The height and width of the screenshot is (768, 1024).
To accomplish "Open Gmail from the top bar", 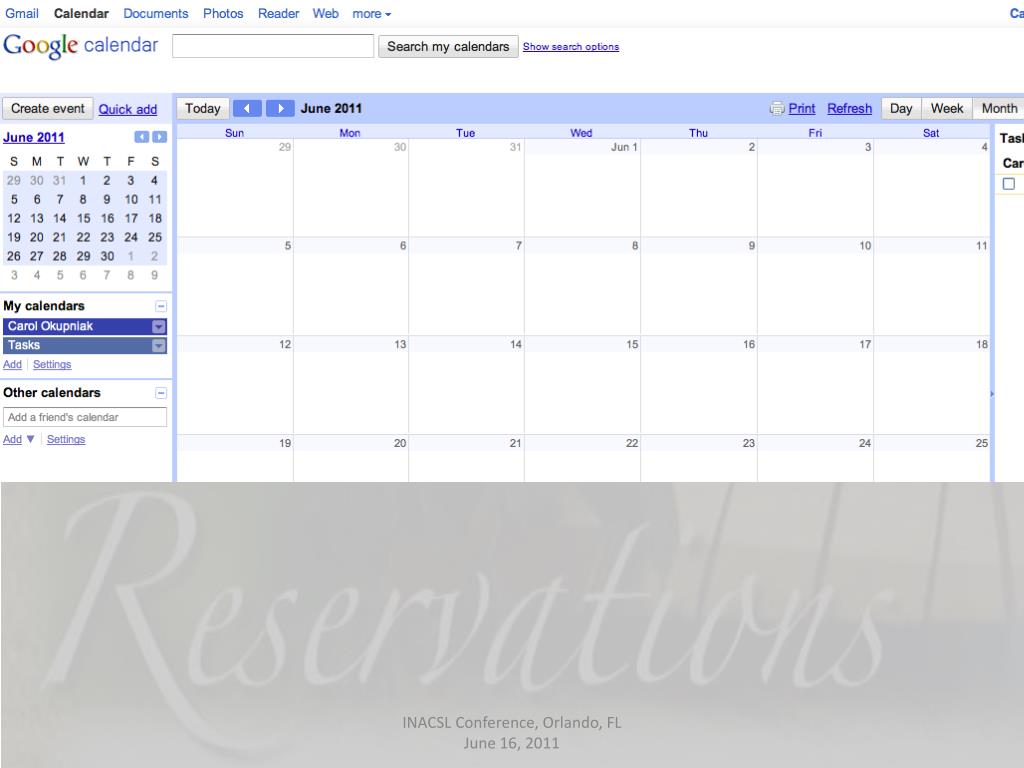I will [x=22, y=14].
